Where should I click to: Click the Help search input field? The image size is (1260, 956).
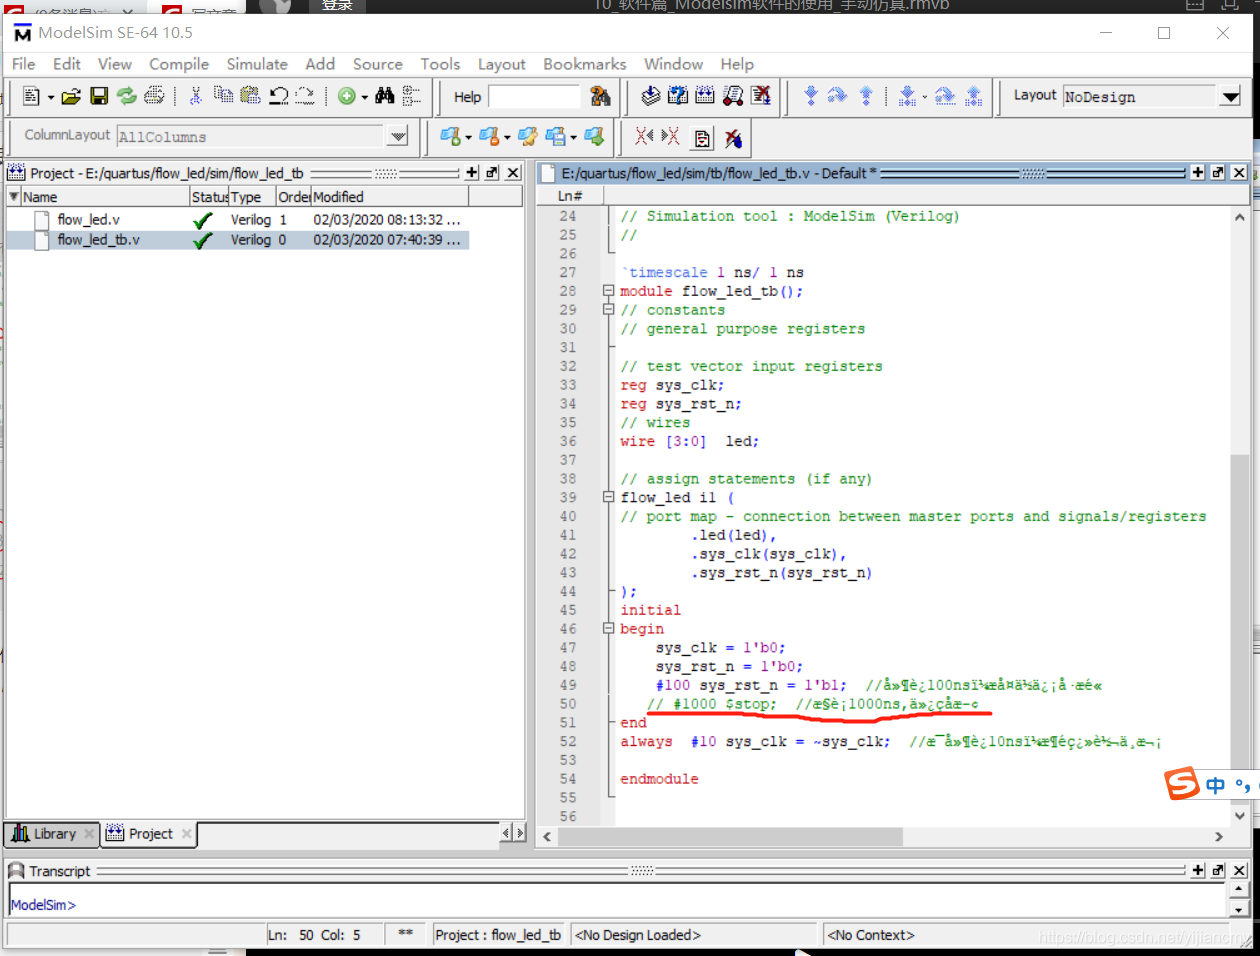(534, 97)
